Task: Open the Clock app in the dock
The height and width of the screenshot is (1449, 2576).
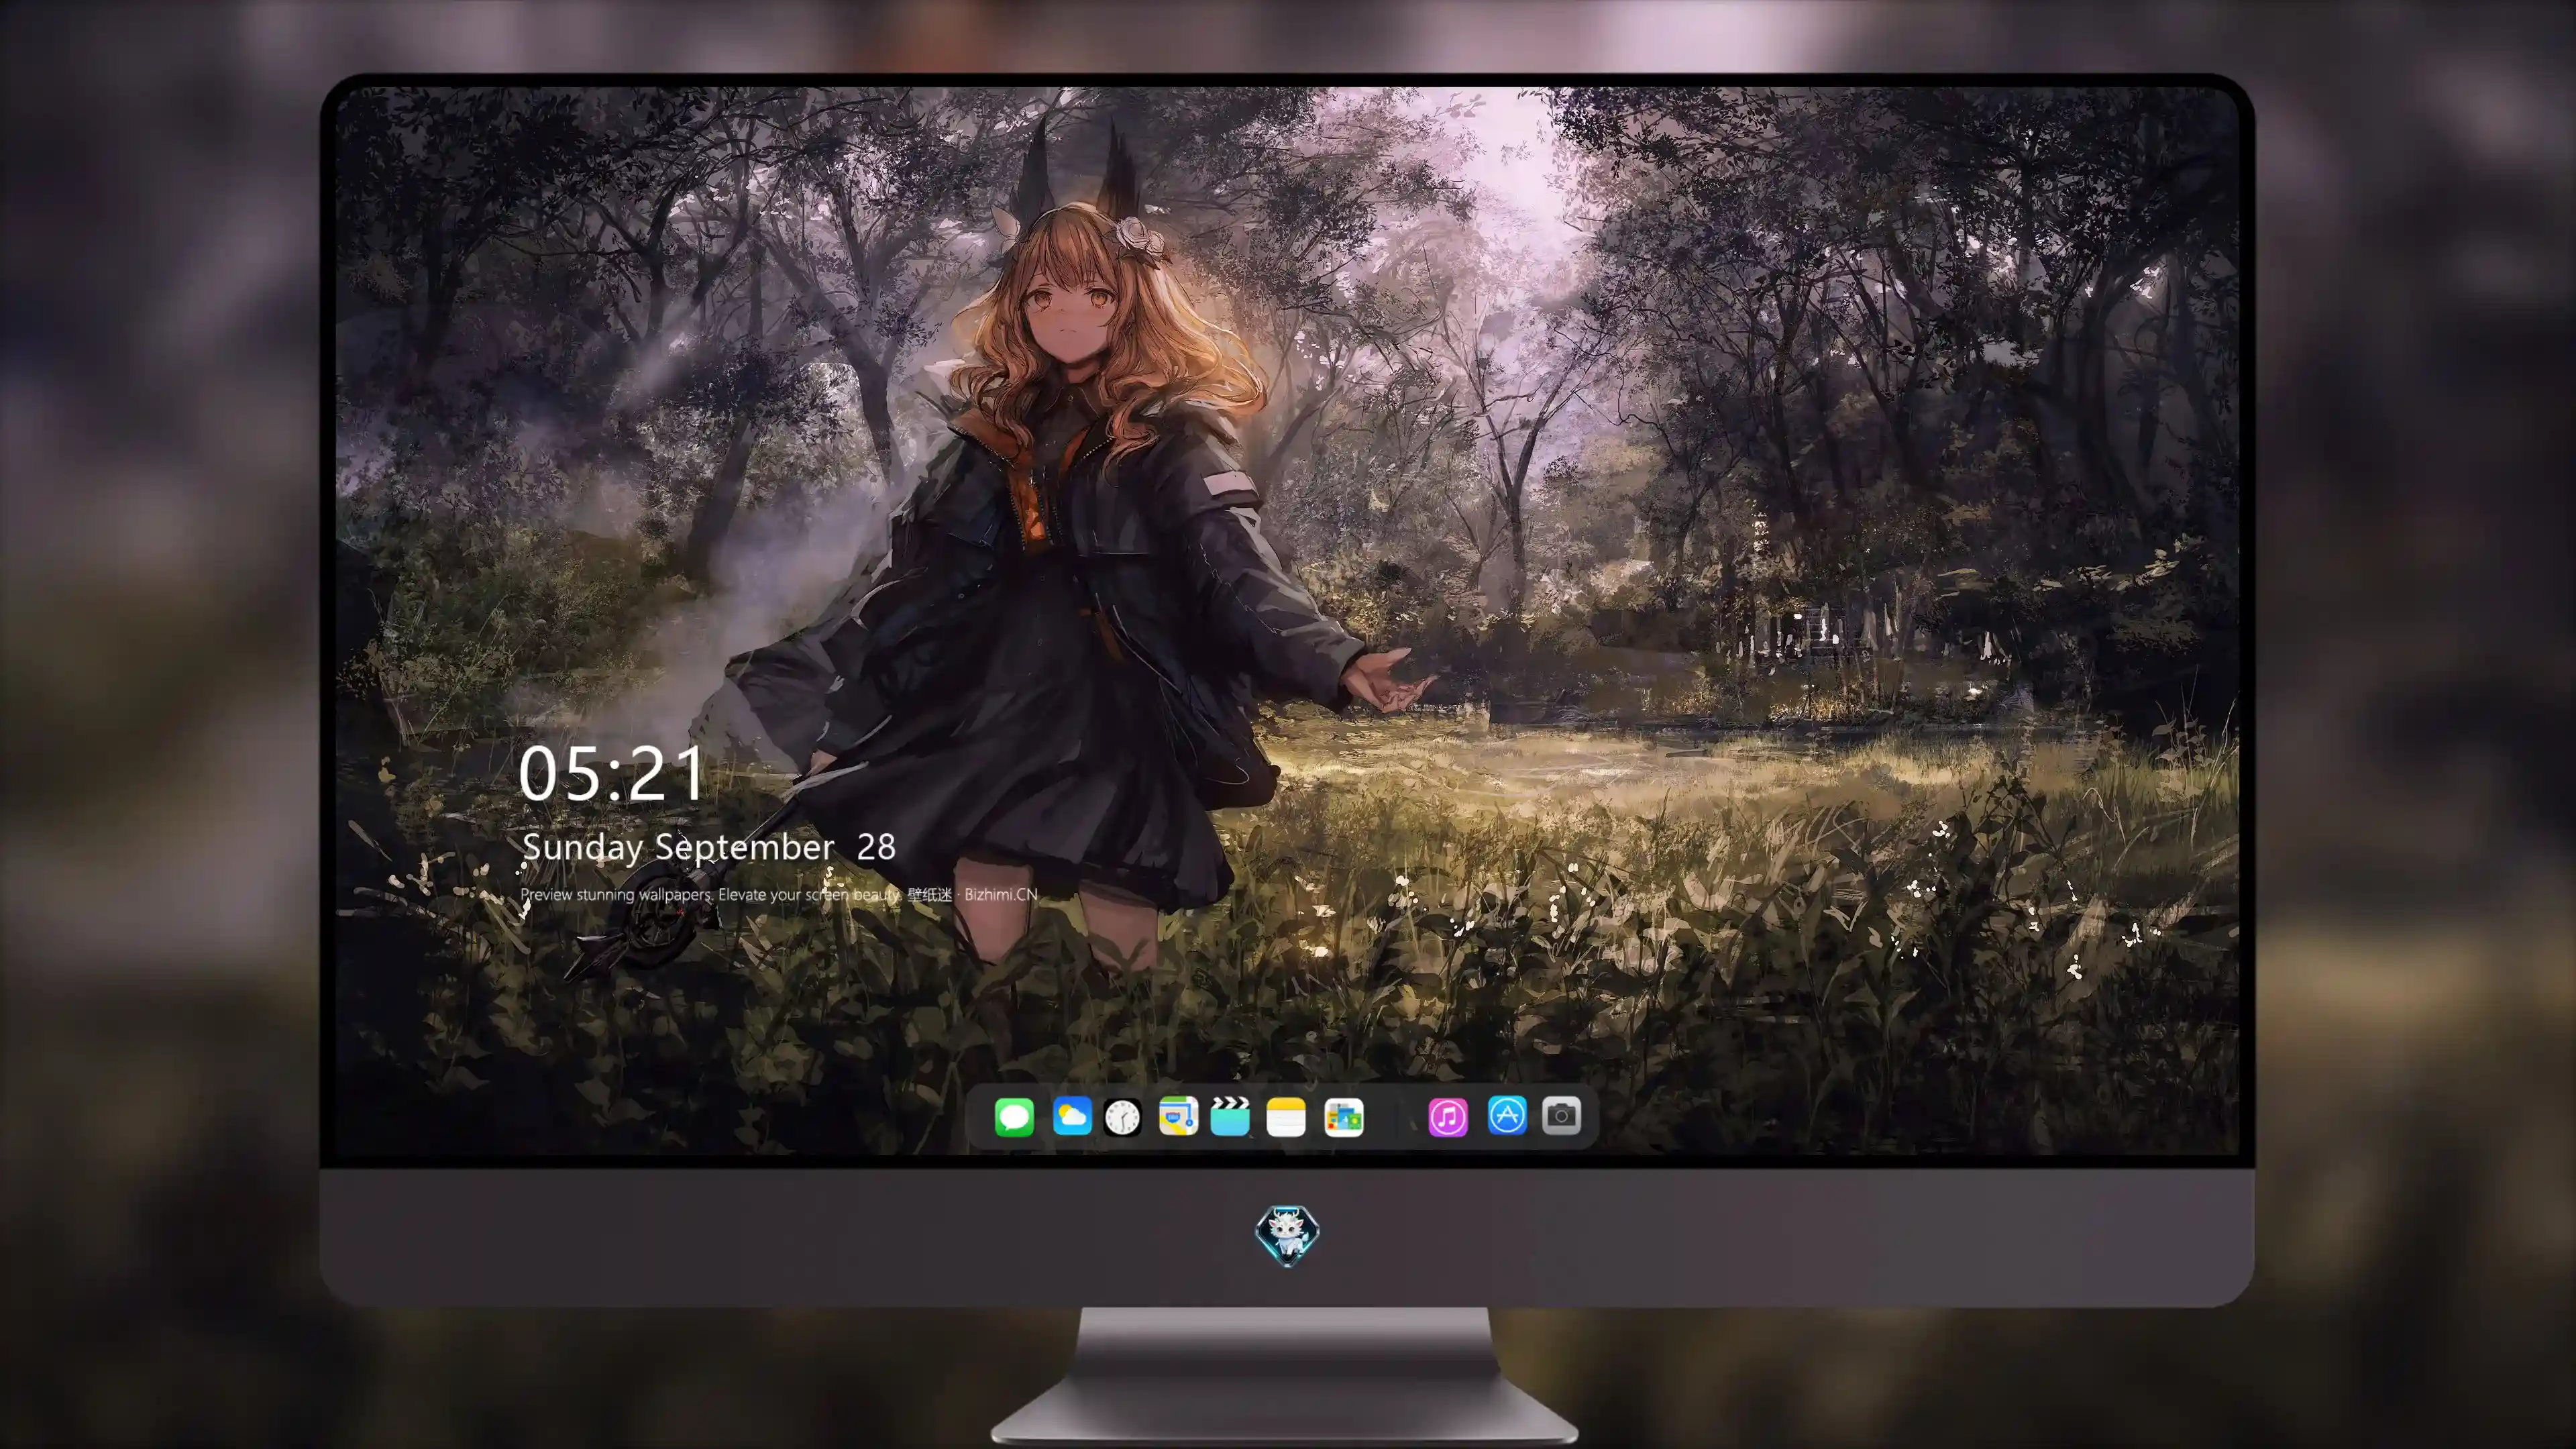Action: coord(1123,1117)
